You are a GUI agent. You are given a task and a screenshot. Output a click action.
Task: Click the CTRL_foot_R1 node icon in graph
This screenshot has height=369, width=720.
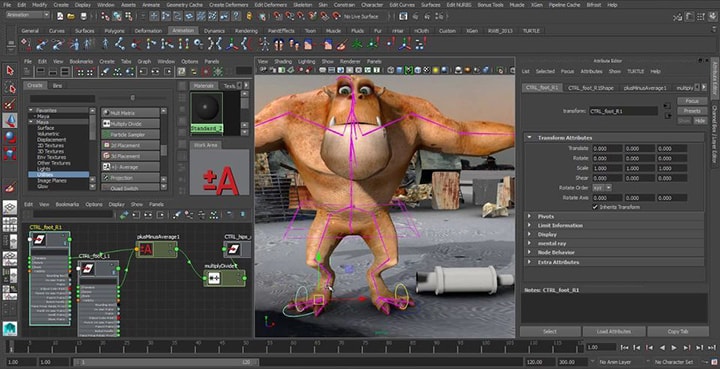pyautogui.click(x=39, y=239)
